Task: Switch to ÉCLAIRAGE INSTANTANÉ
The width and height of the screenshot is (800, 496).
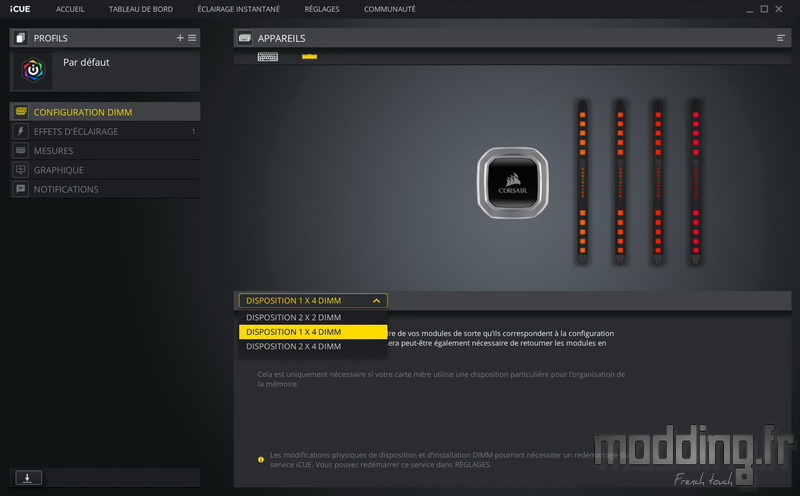Action: point(239,9)
